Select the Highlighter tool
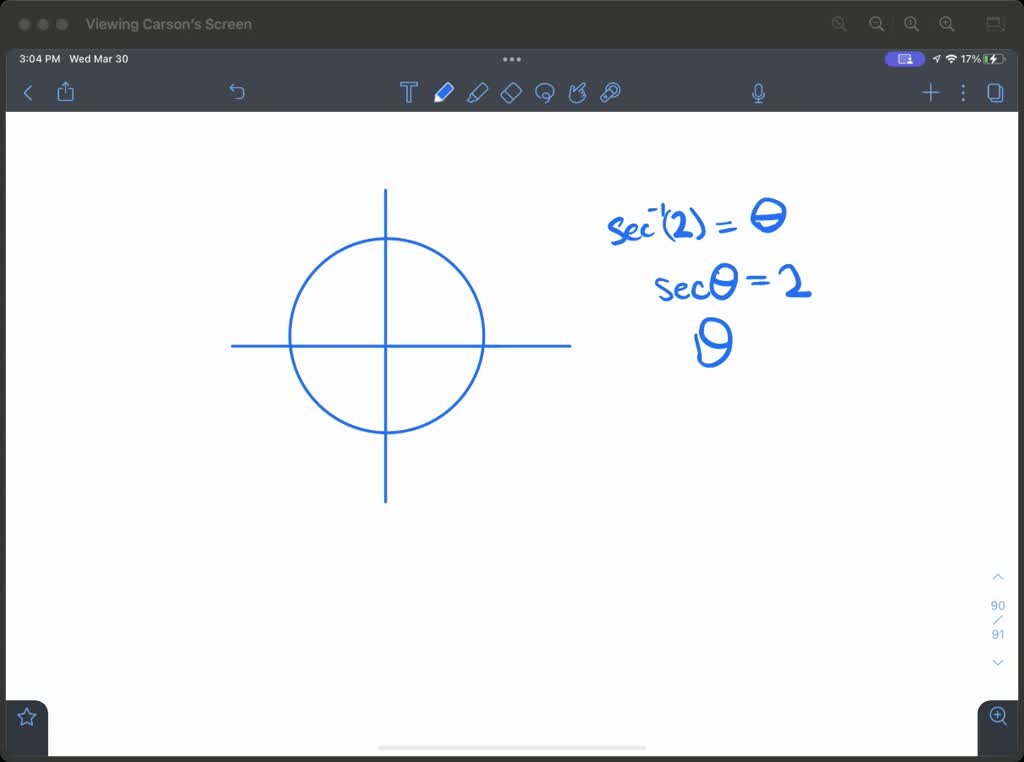This screenshot has width=1024, height=762. click(x=478, y=92)
